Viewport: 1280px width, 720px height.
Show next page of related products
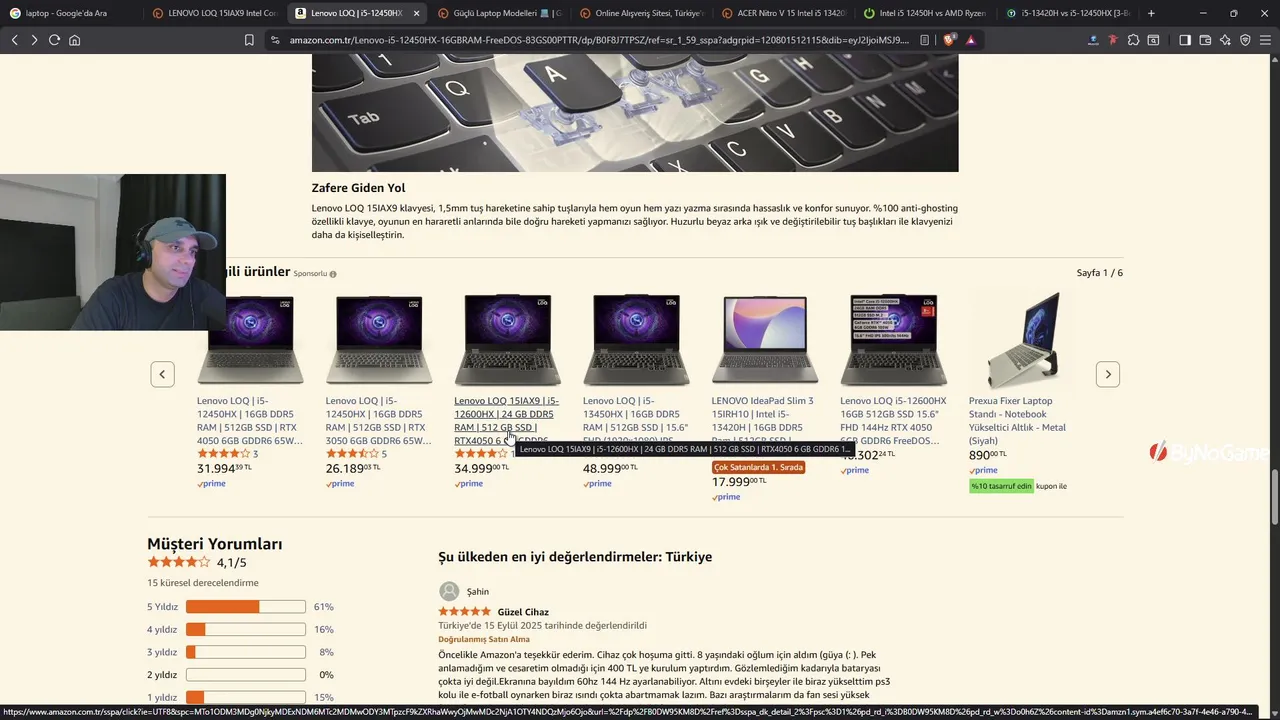1107,374
